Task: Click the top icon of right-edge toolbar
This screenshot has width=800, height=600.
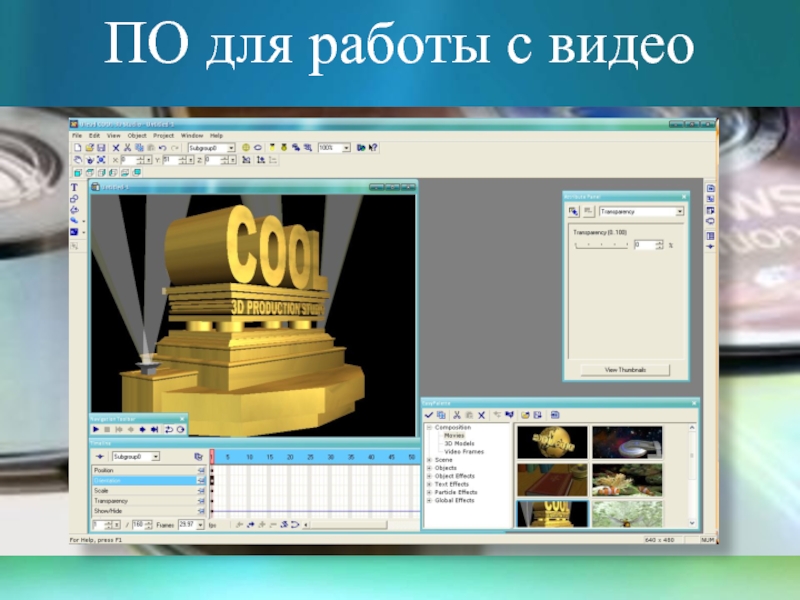Action: (x=710, y=188)
